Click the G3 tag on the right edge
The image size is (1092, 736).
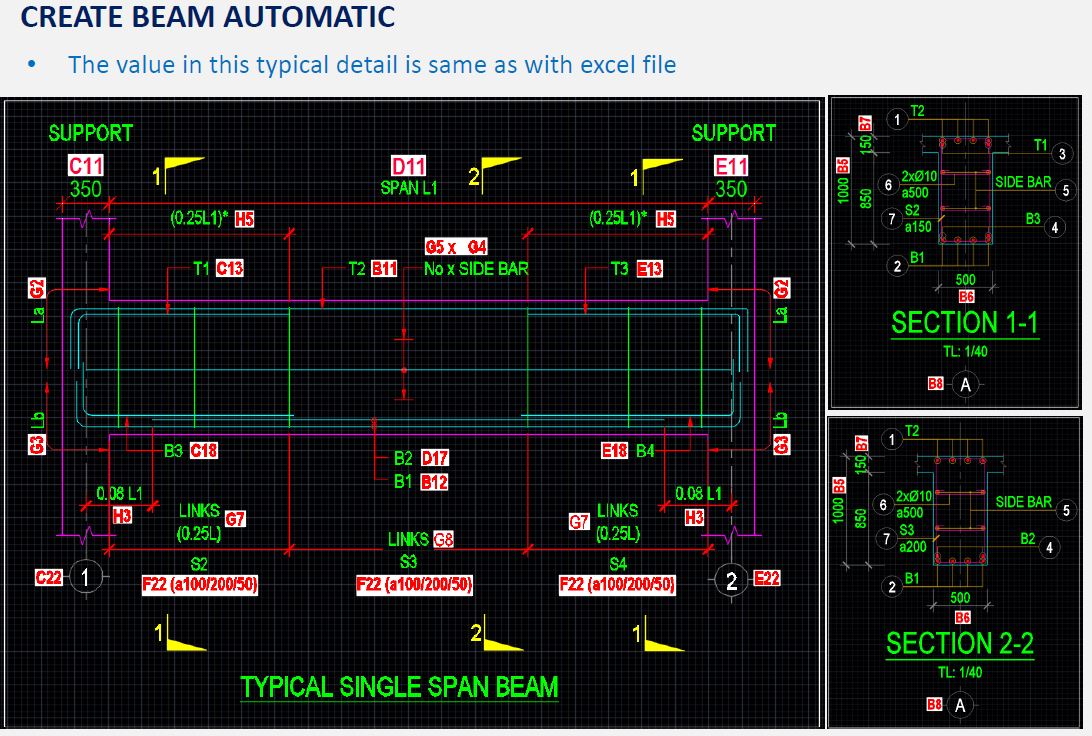[782, 444]
